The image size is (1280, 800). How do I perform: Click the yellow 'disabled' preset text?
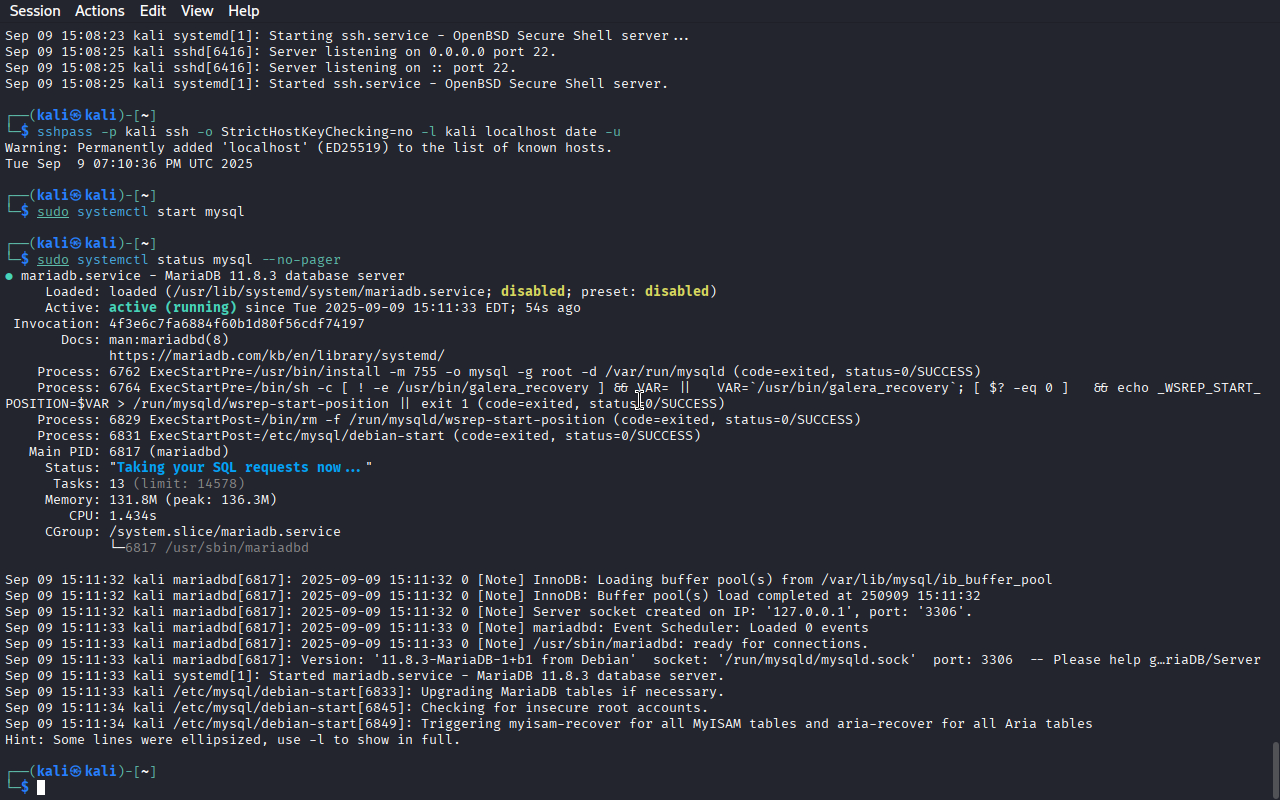[x=677, y=292]
